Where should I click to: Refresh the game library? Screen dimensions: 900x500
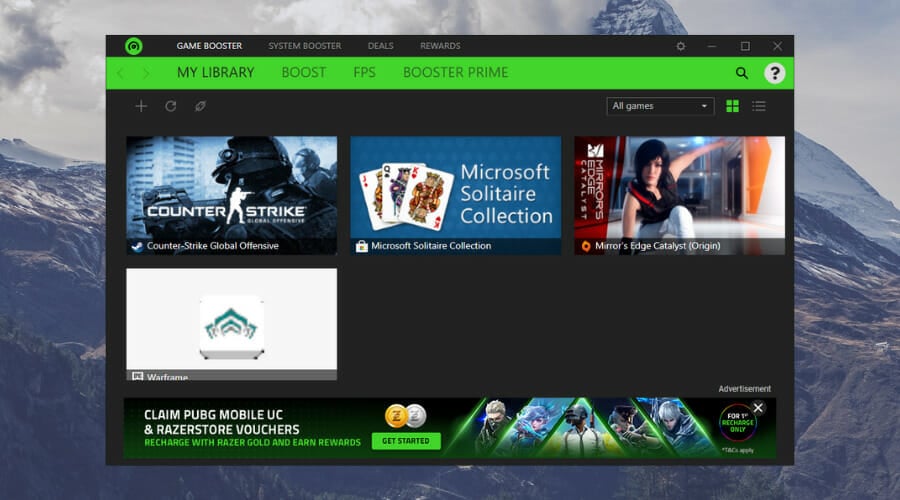point(170,106)
